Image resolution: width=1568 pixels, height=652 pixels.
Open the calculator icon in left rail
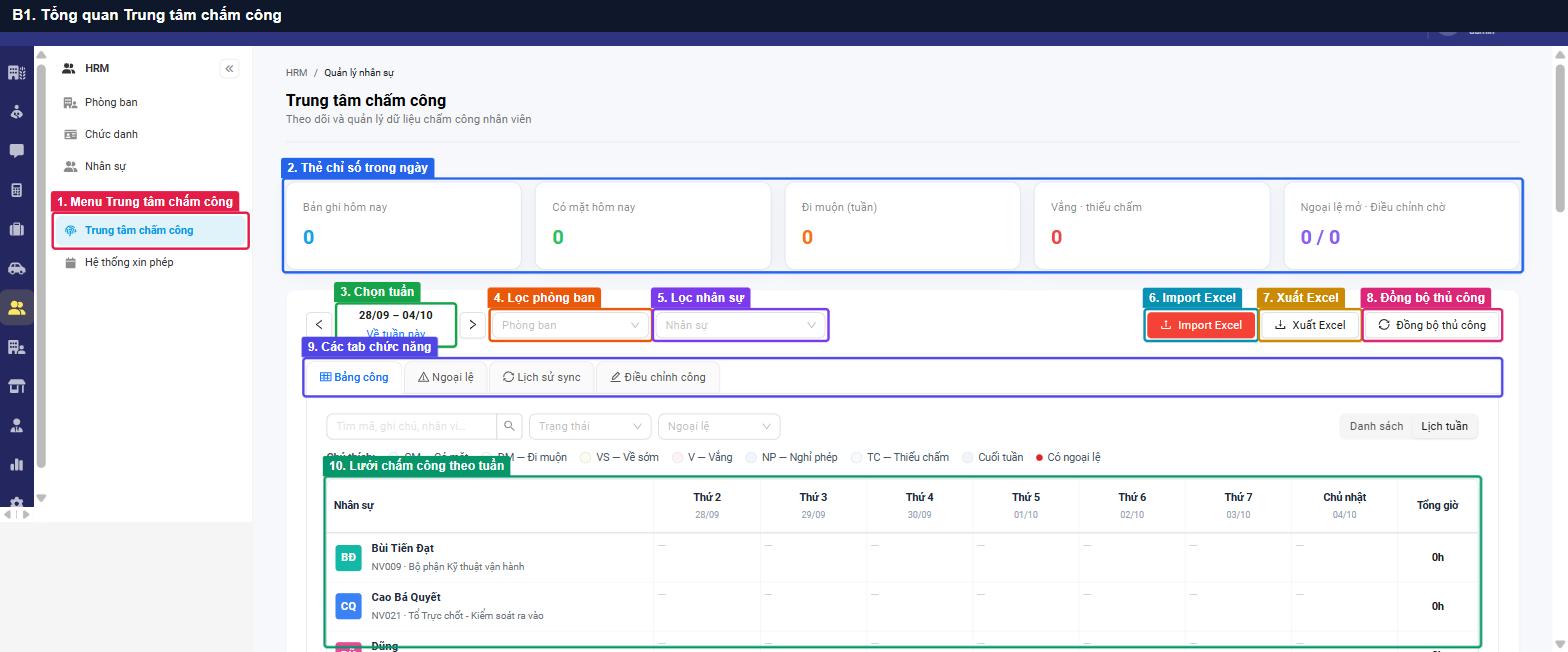tap(16, 190)
